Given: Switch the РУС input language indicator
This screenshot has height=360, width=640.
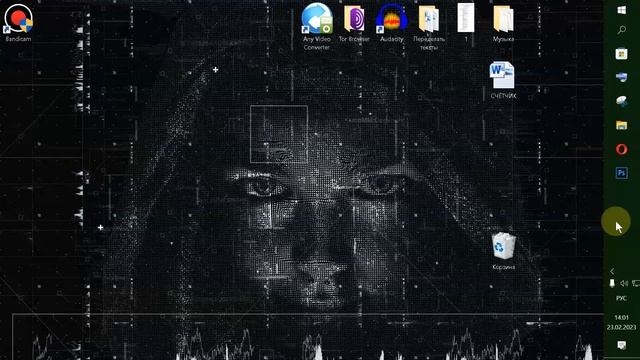Looking at the screenshot, I should tap(621, 298).
